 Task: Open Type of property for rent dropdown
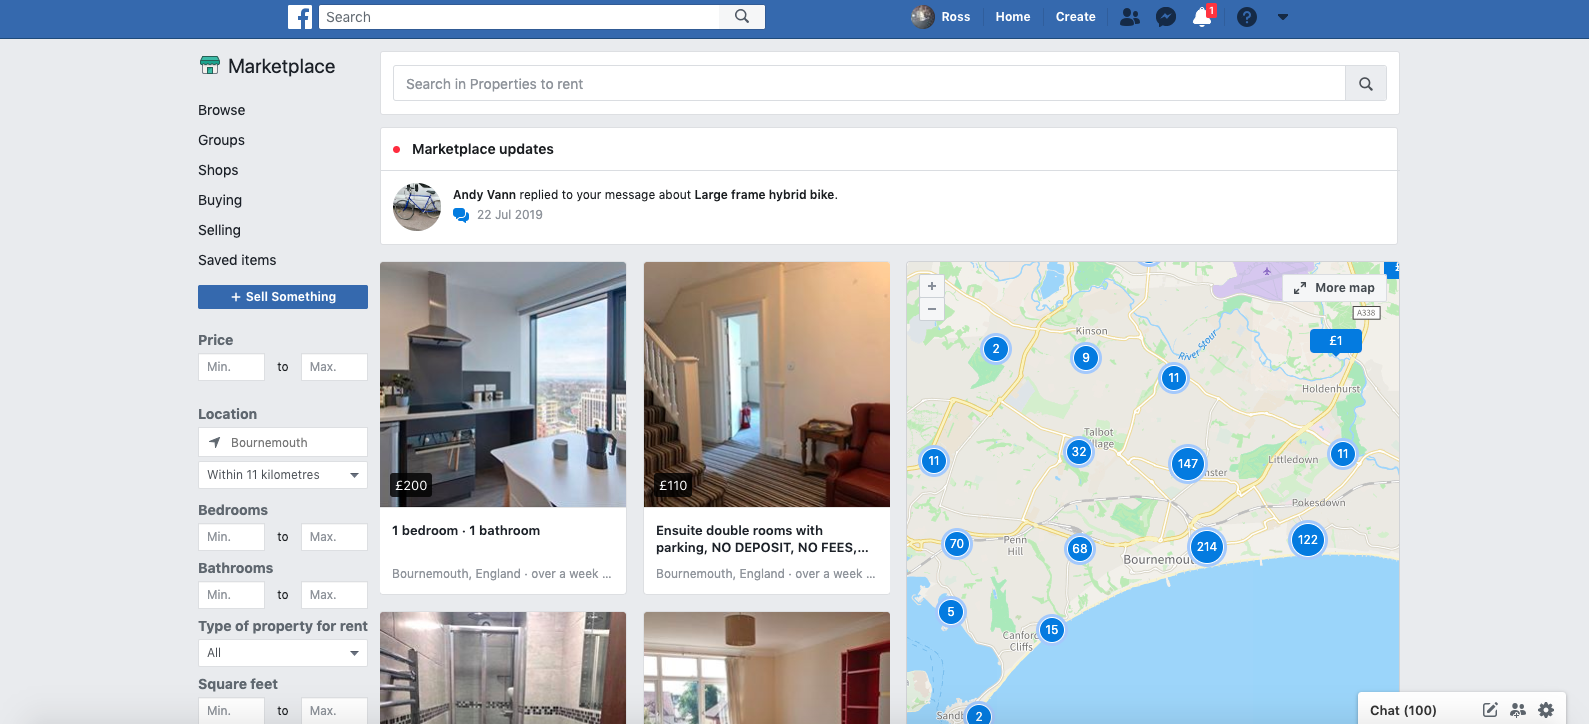tap(283, 653)
